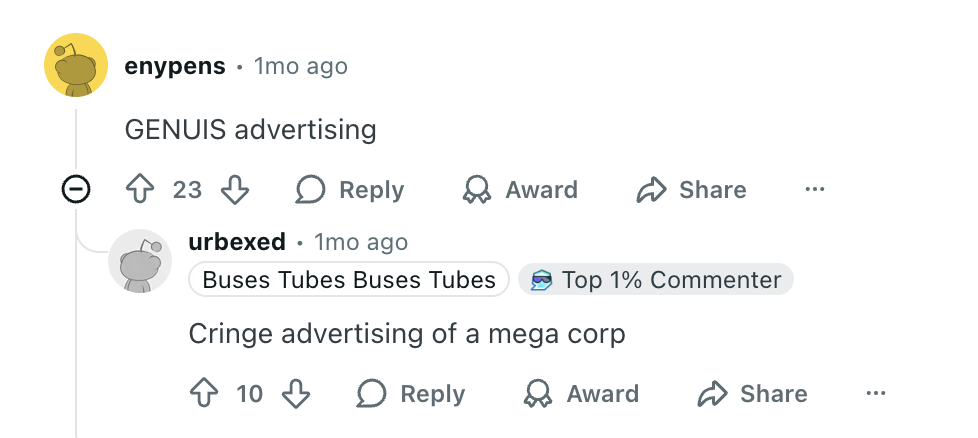The width and height of the screenshot is (978, 438).
Task: Open more options on enypens comment
Action: 815,190
